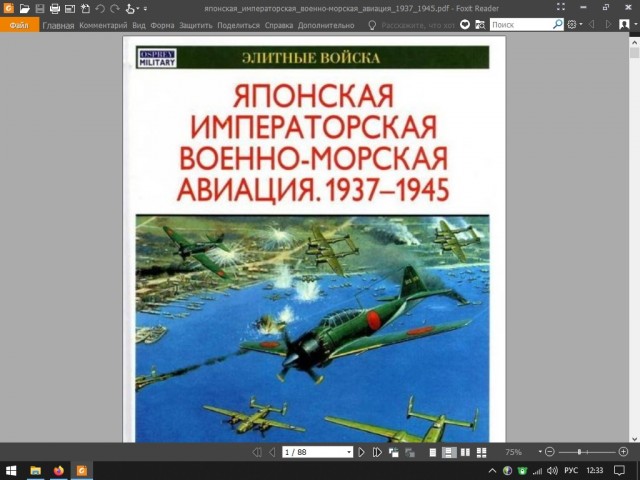Click the previous view icon
This screenshot has width=640, height=480.
[x=393, y=452]
